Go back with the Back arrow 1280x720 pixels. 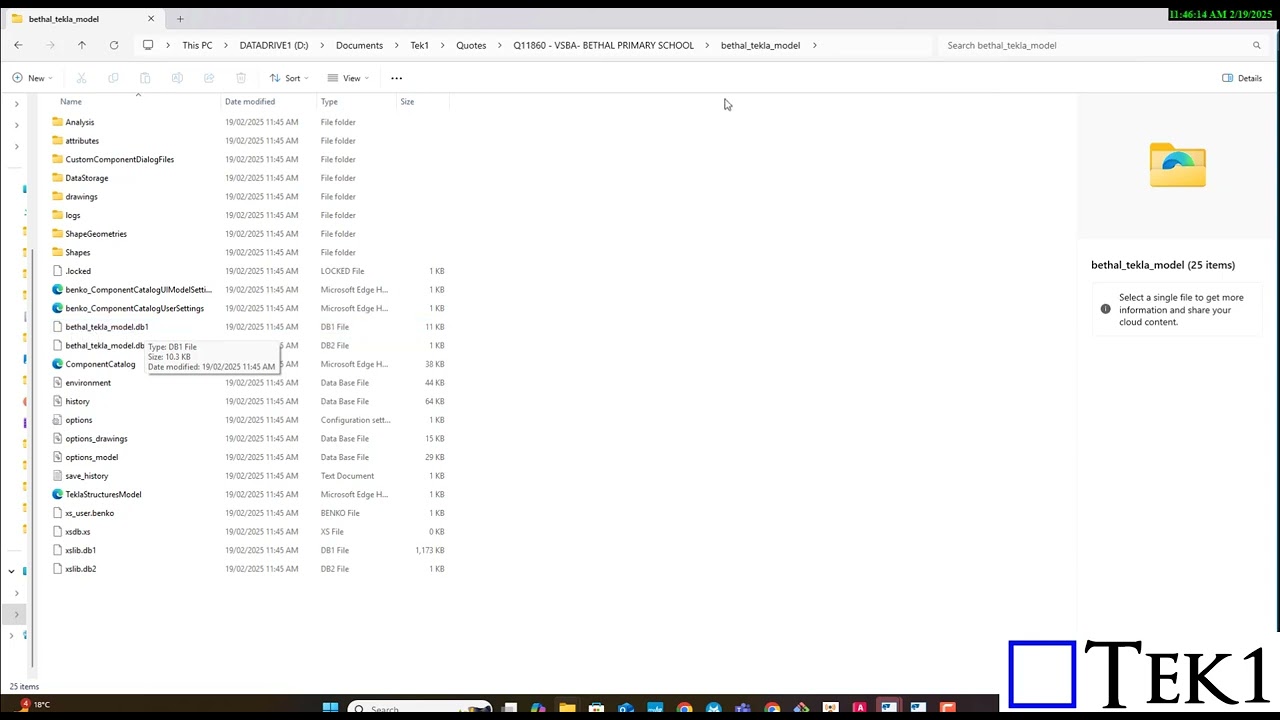click(x=18, y=45)
